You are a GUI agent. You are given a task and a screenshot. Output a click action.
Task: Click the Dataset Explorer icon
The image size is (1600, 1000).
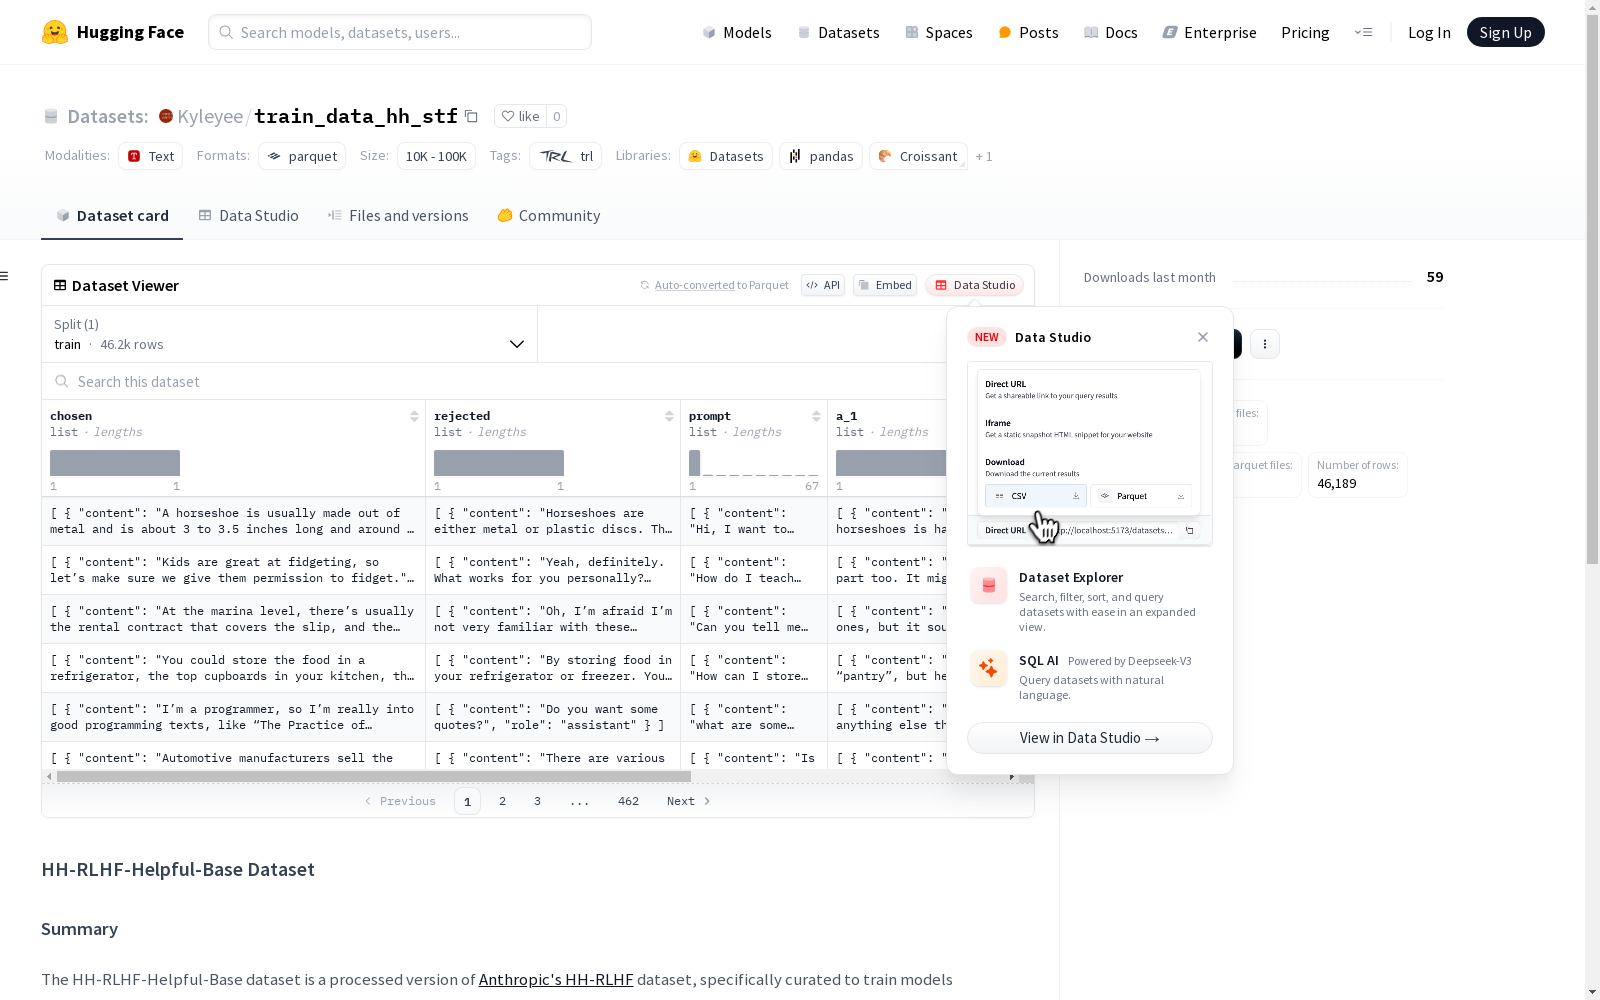click(x=989, y=586)
